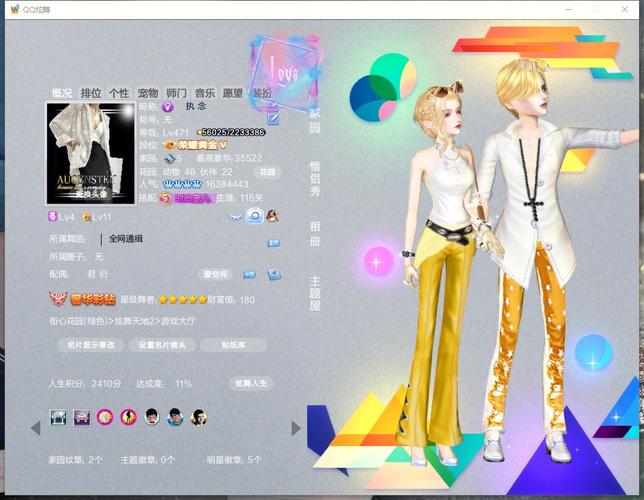This screenshot has width=644, height=500.
Task: Open the 贴纸库 sticker library
Action: (x=233, y=345)
